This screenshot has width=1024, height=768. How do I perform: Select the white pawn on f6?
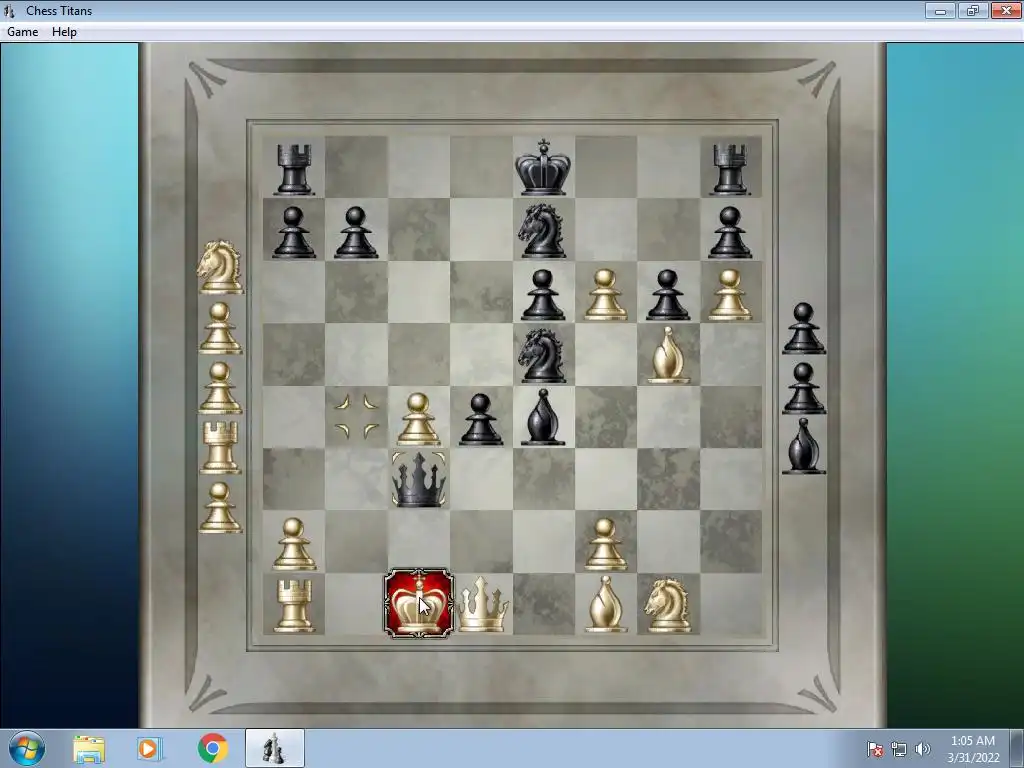coord(605,295)
